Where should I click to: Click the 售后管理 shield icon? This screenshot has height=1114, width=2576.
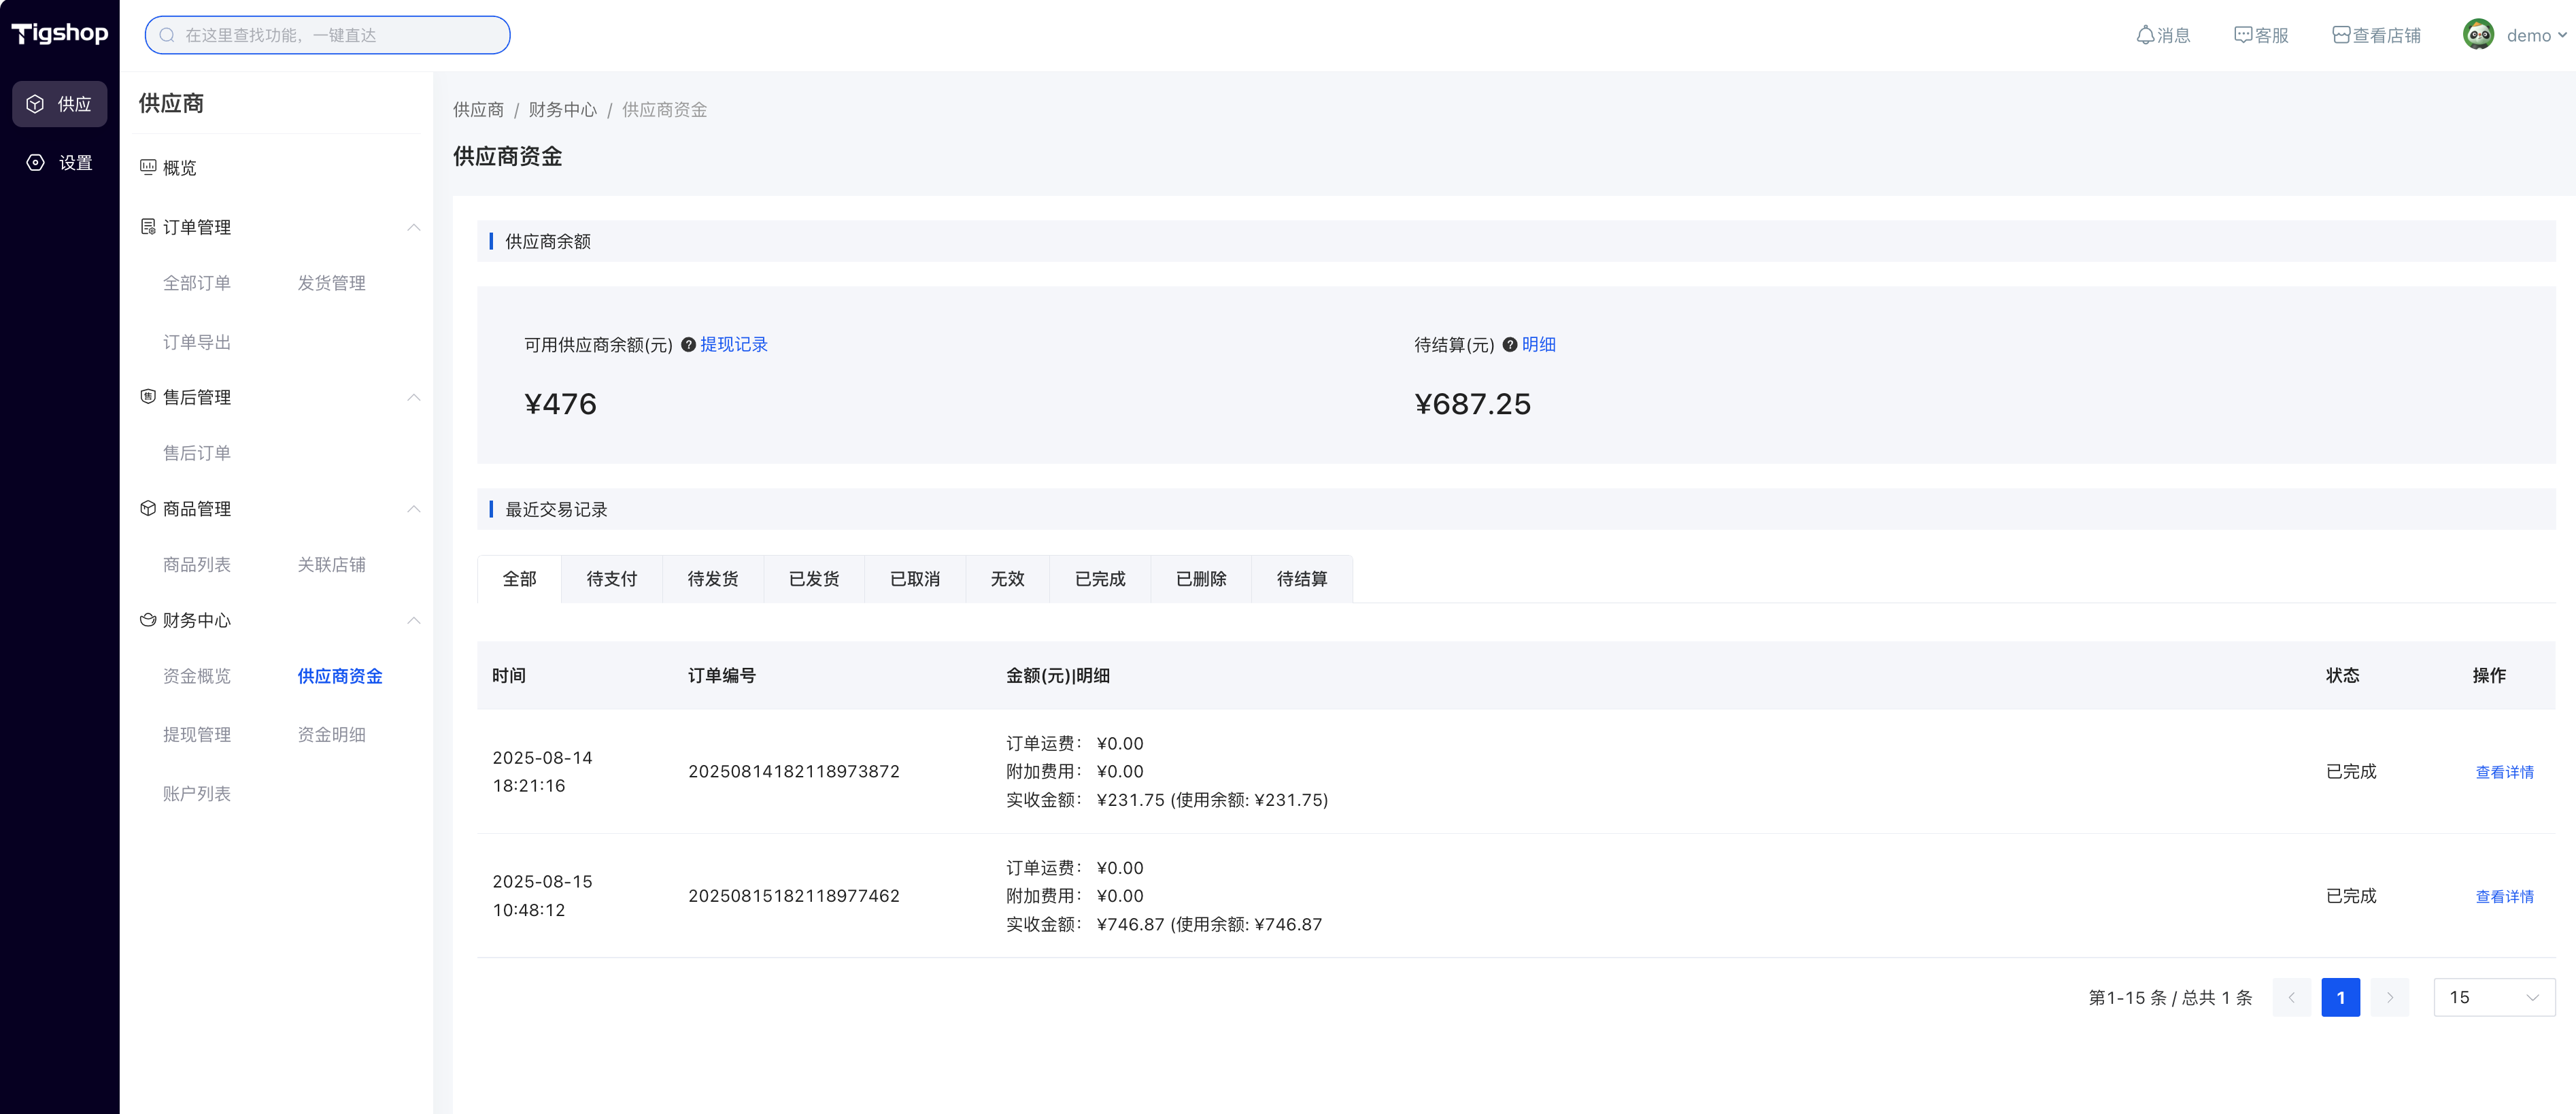(x=148, y=397)
